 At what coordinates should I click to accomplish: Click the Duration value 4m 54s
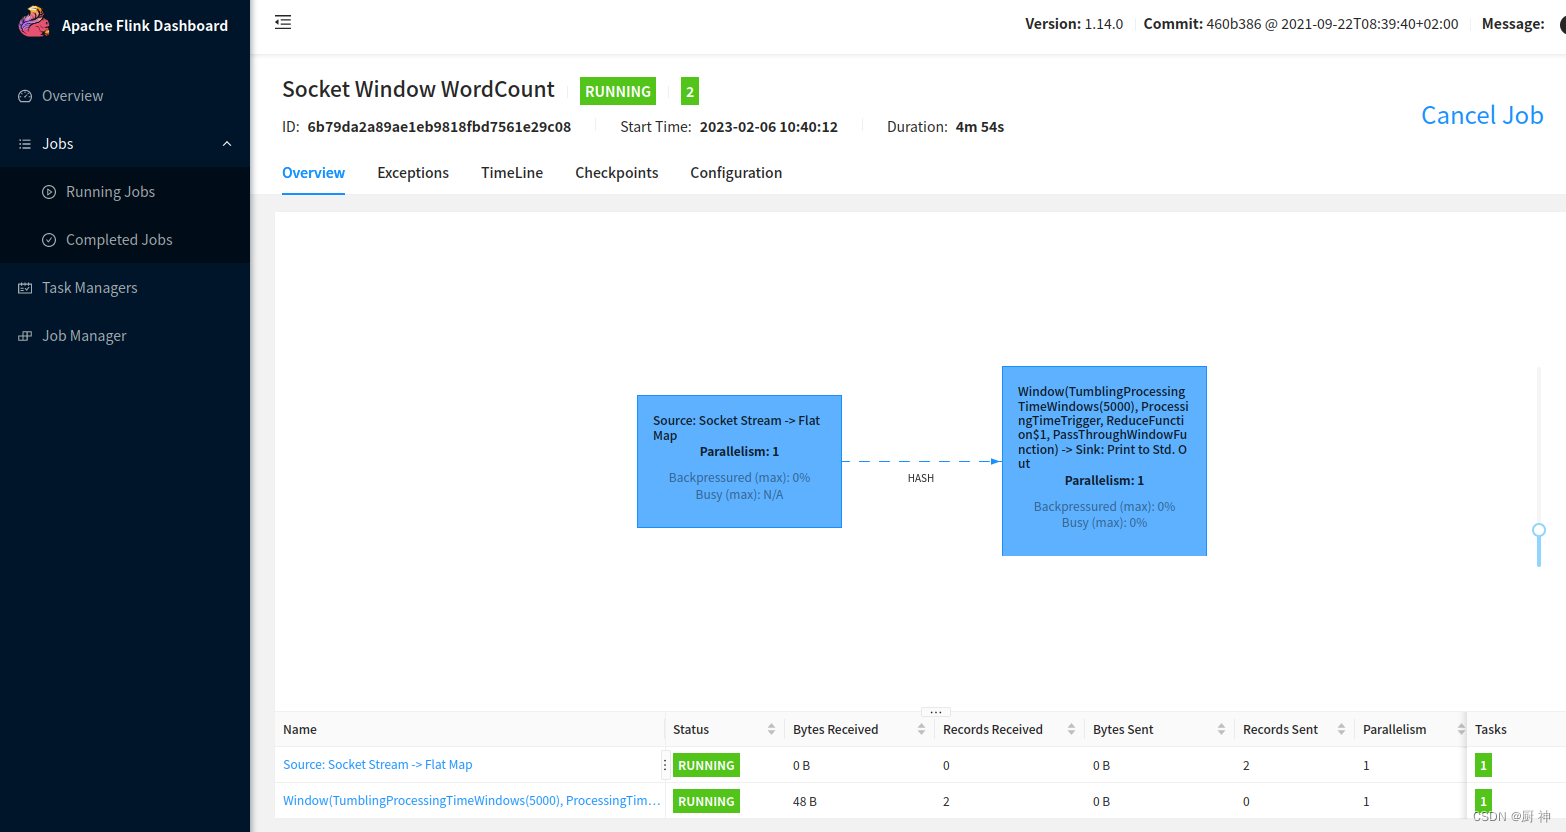click(980, 127)
